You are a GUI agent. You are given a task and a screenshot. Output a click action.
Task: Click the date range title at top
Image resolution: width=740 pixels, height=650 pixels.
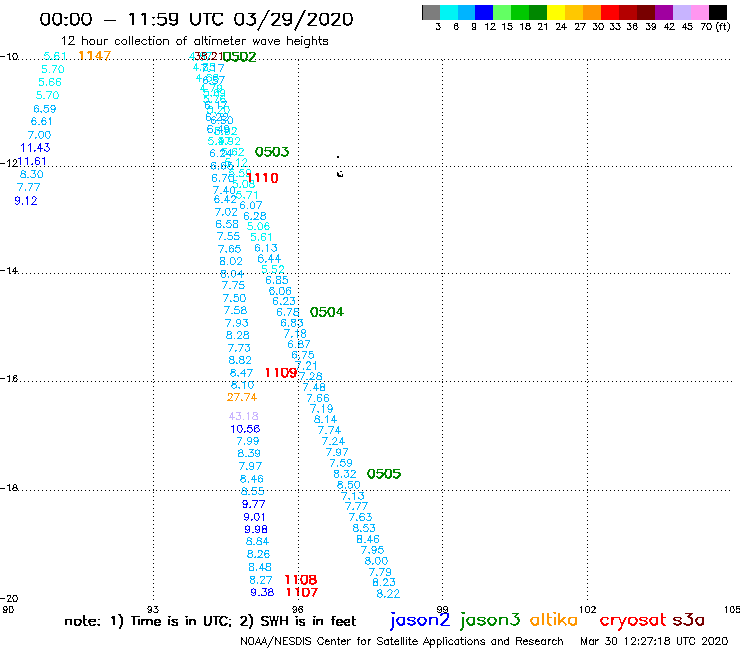(196, 19)
